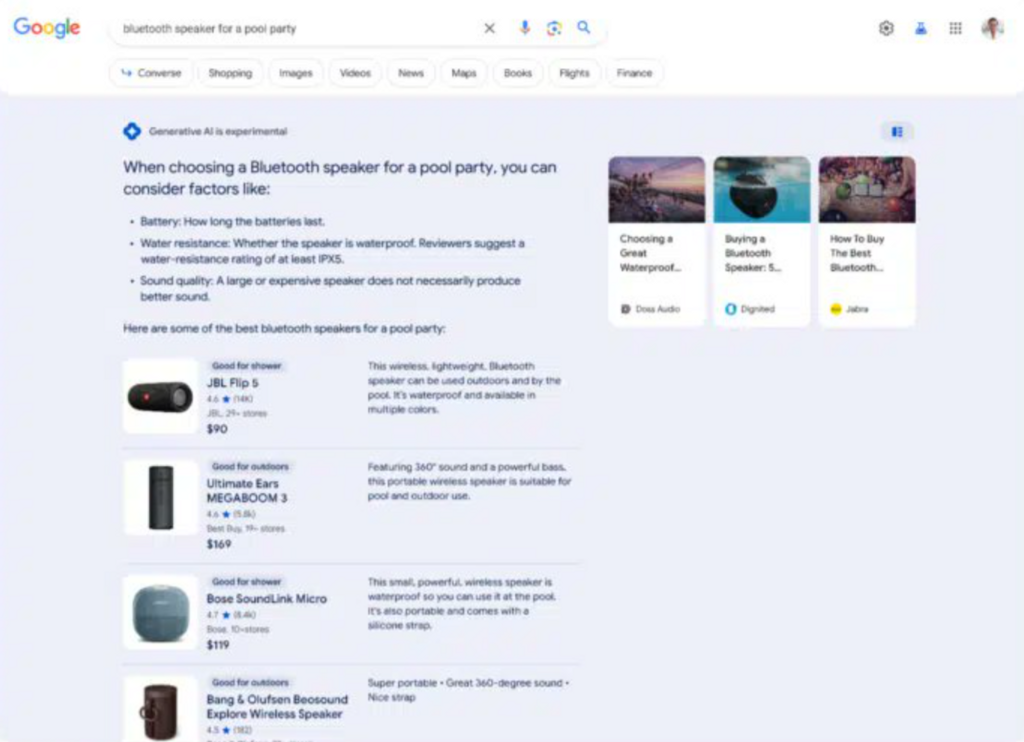The height and width of the screenshot is (742, 1024).
Task: Click the Bose SoundLink Micro title
Action: pyautogui.click(x=266, y=598)
